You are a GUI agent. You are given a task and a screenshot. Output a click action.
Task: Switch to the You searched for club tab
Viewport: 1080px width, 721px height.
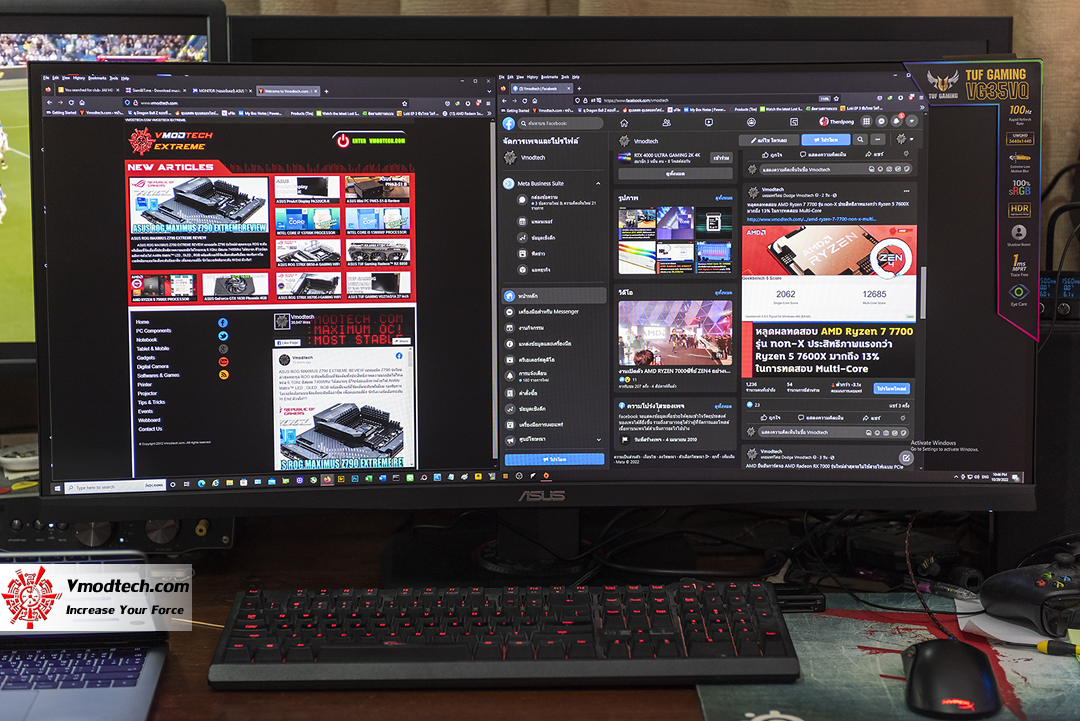click(x=88, y=90)
